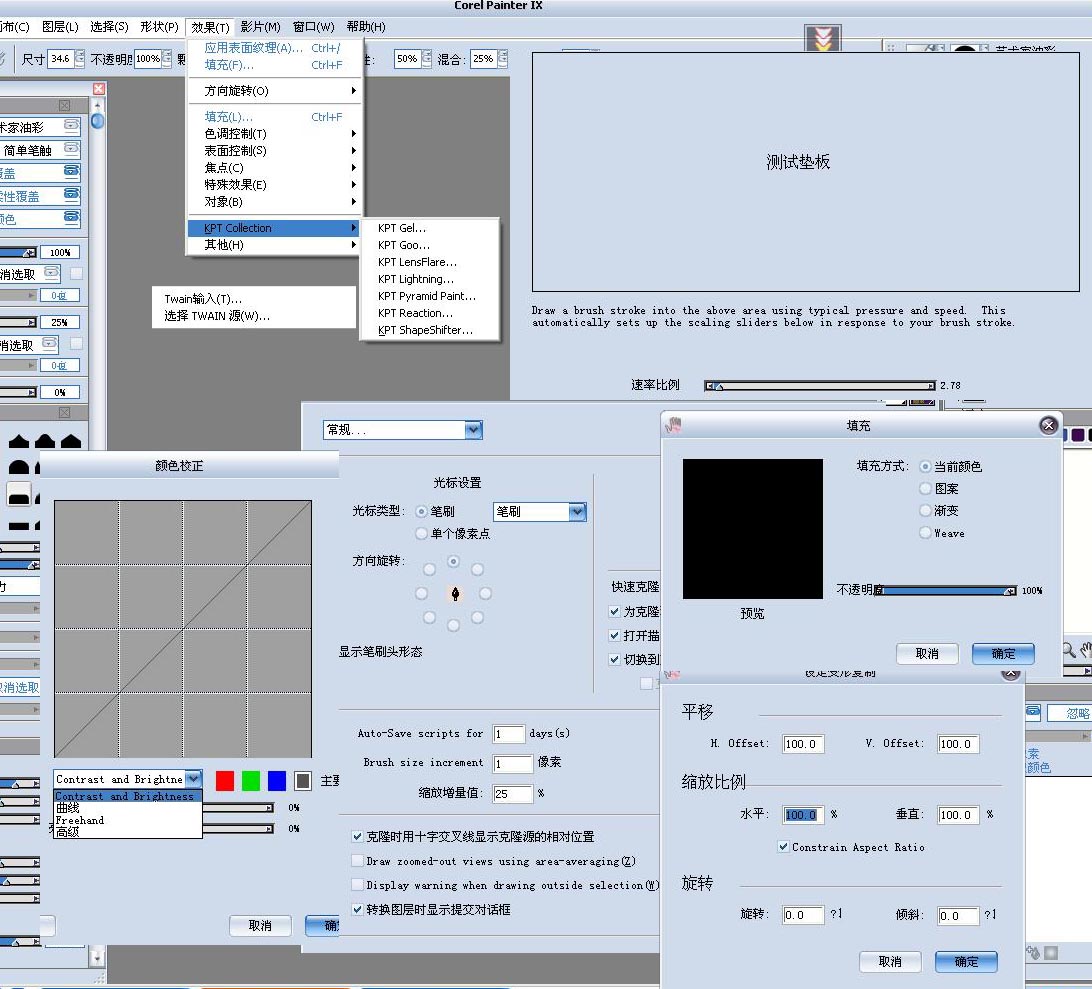Toggle 克隆时用十字交叉线 checkbox

click(x=357, y=836)
